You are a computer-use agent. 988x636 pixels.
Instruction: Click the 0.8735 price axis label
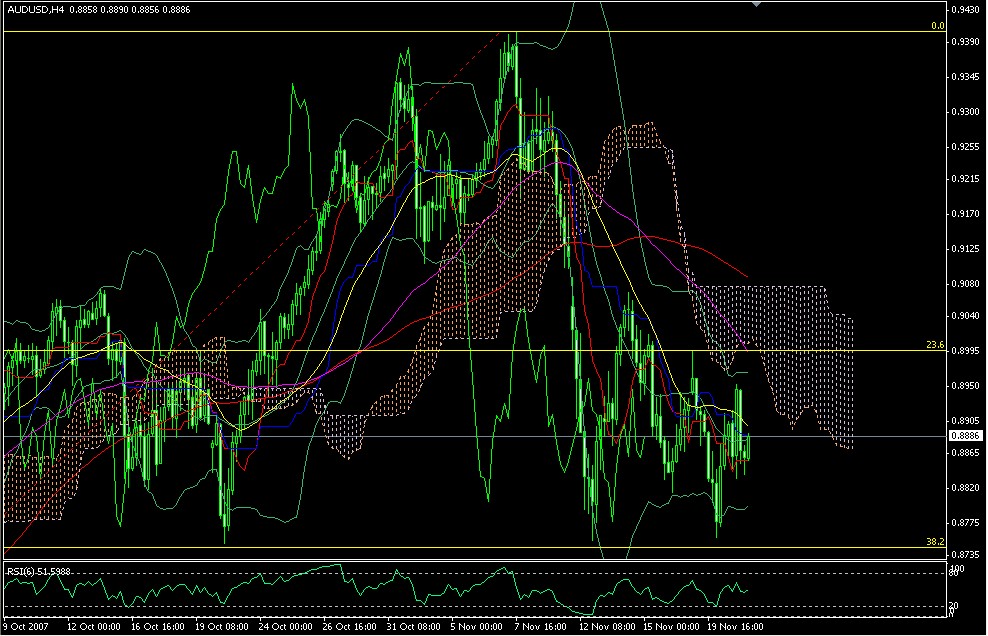pyautogui.click(x=965, y=555)
